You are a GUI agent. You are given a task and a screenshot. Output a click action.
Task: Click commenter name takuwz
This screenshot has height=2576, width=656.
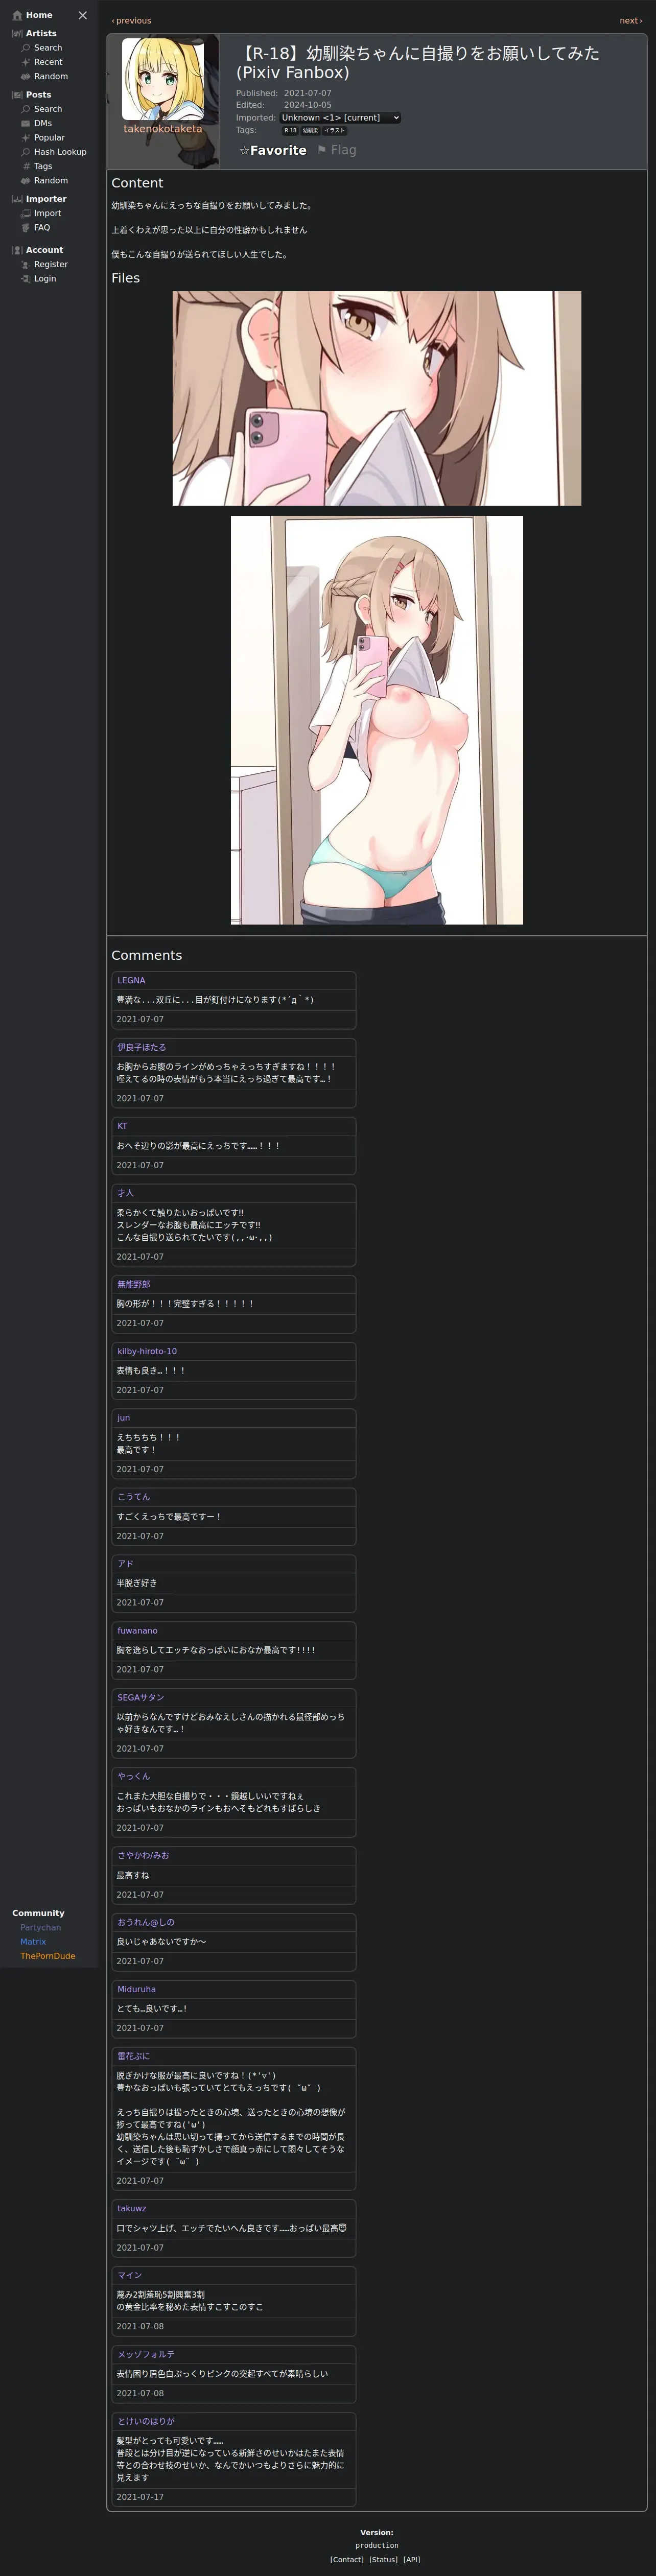(132, 2209)
